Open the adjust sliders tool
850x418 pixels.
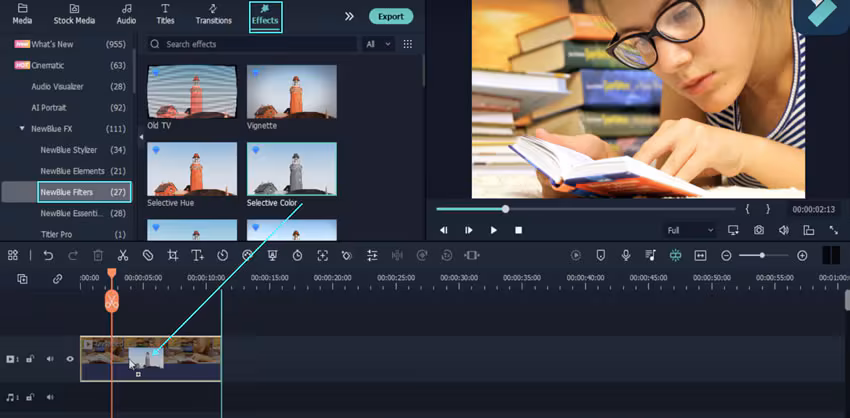[x=372, y=255]
